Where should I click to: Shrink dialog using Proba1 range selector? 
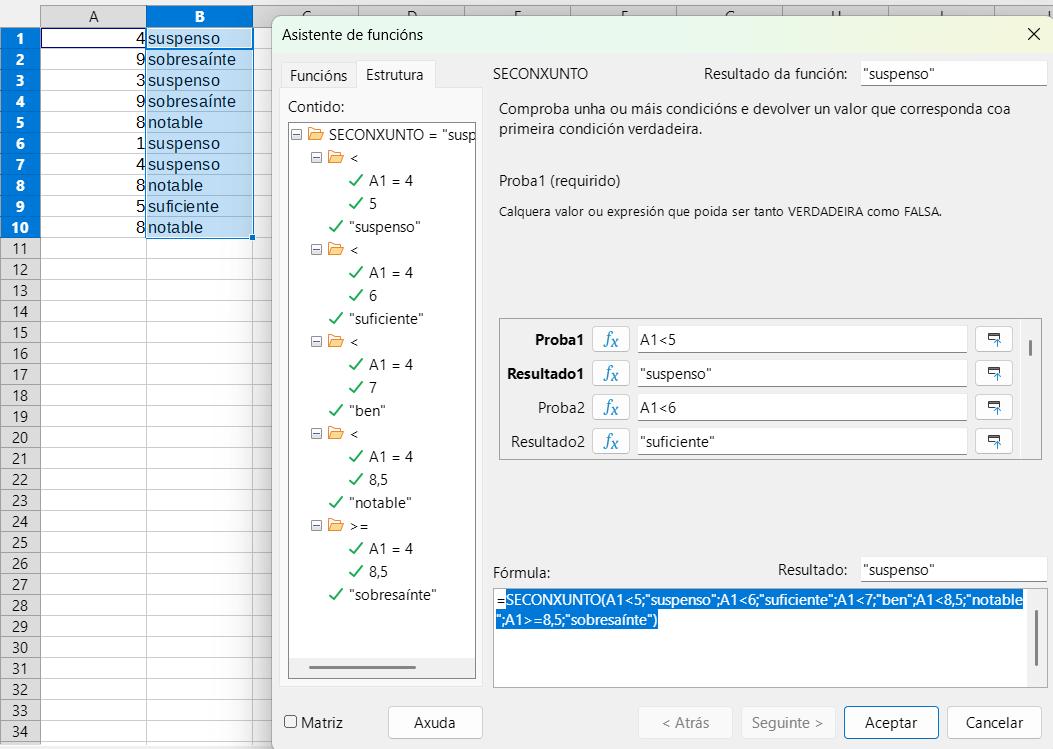click(x=994, y=339)
